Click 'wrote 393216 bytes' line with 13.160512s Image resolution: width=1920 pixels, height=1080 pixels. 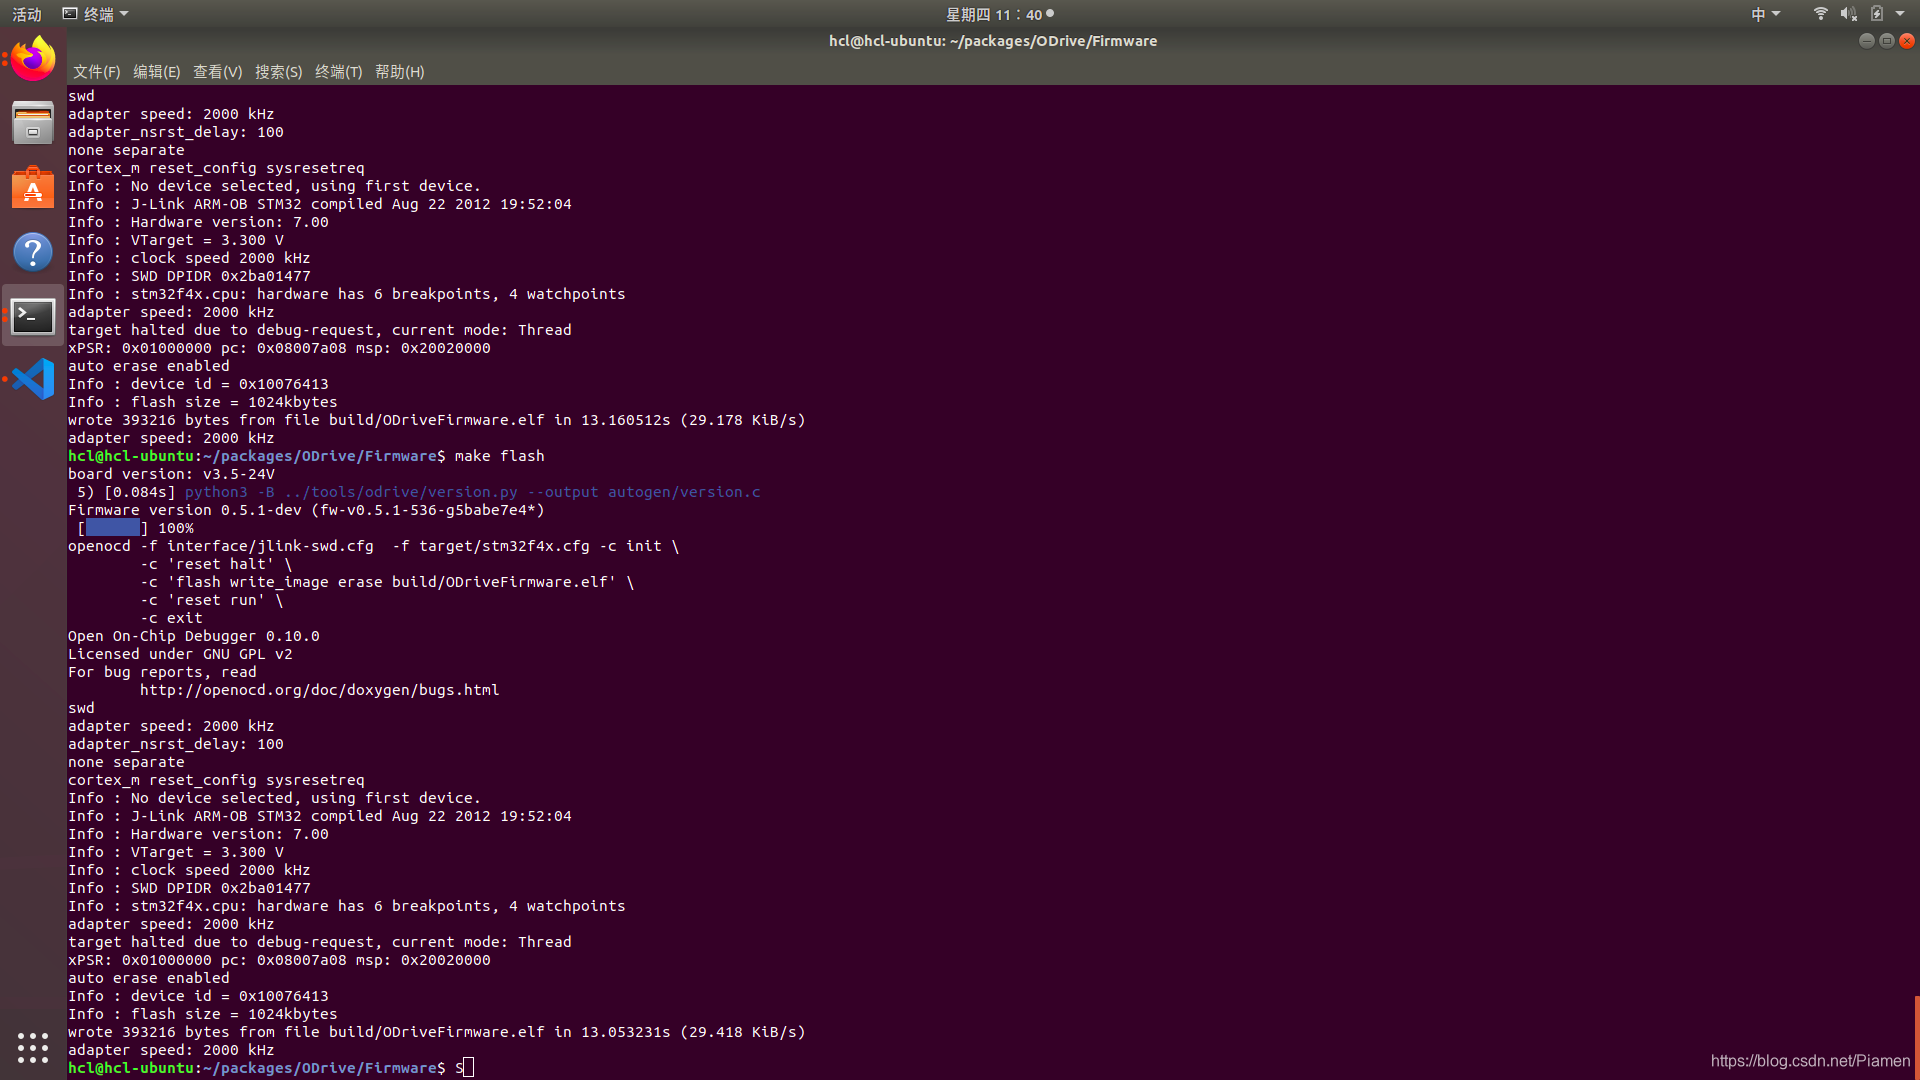[x=436, y=420]
